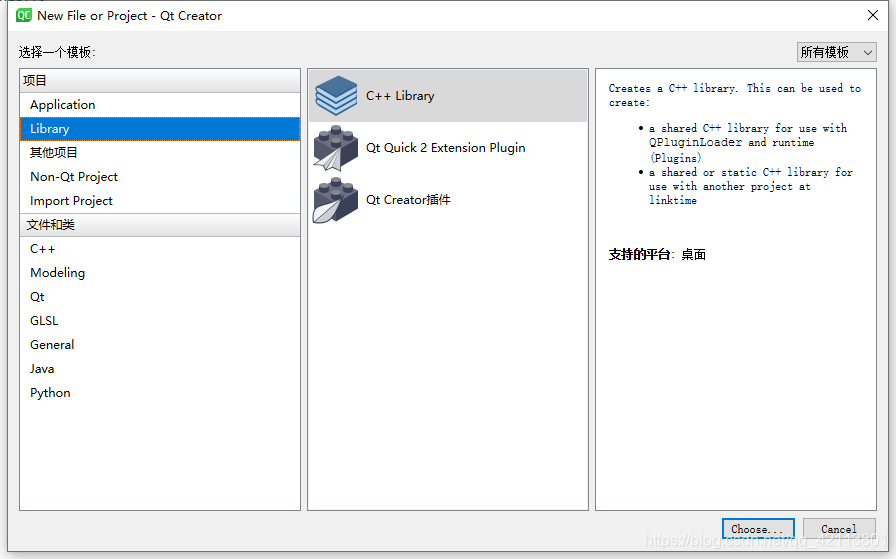Choose the C++ Library template label
Image resolution: width=896 pixels, height=559 pixels.
point(400,96)
